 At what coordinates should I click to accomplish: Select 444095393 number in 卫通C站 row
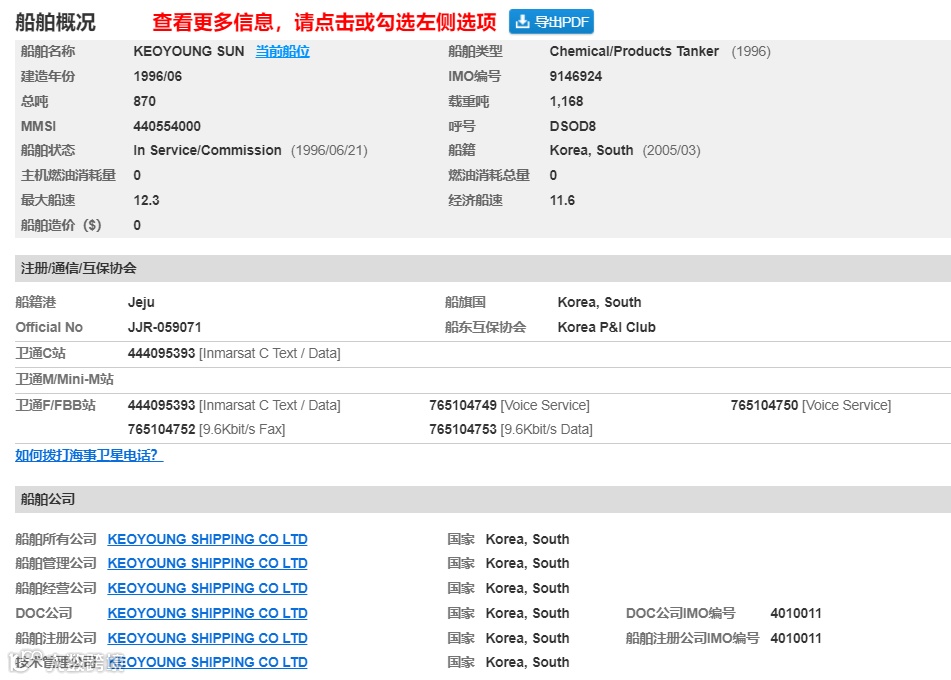coord(161,353)
